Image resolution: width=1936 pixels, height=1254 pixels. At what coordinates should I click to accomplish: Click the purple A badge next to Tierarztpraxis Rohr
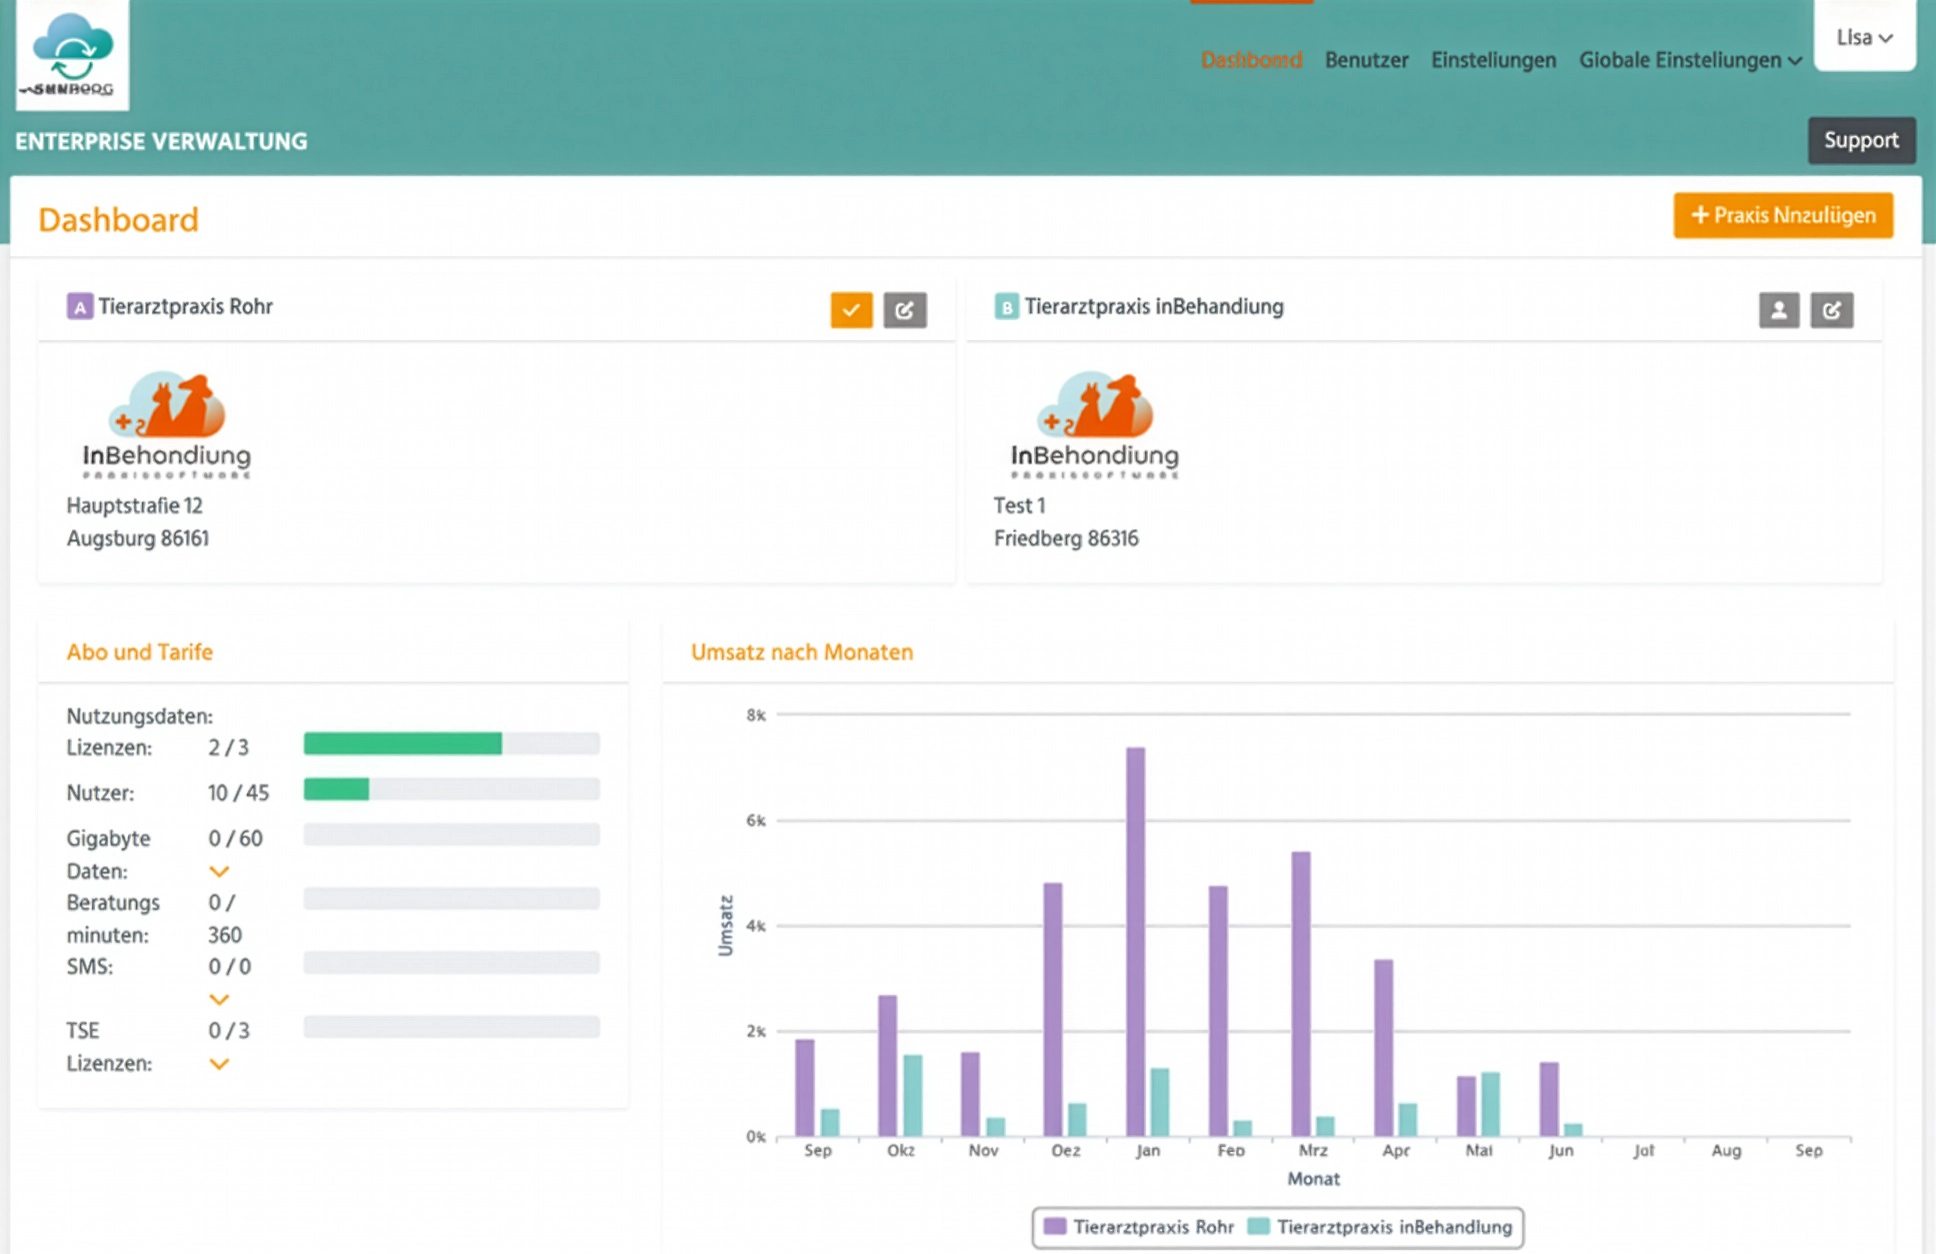click(x=79, y=307)
